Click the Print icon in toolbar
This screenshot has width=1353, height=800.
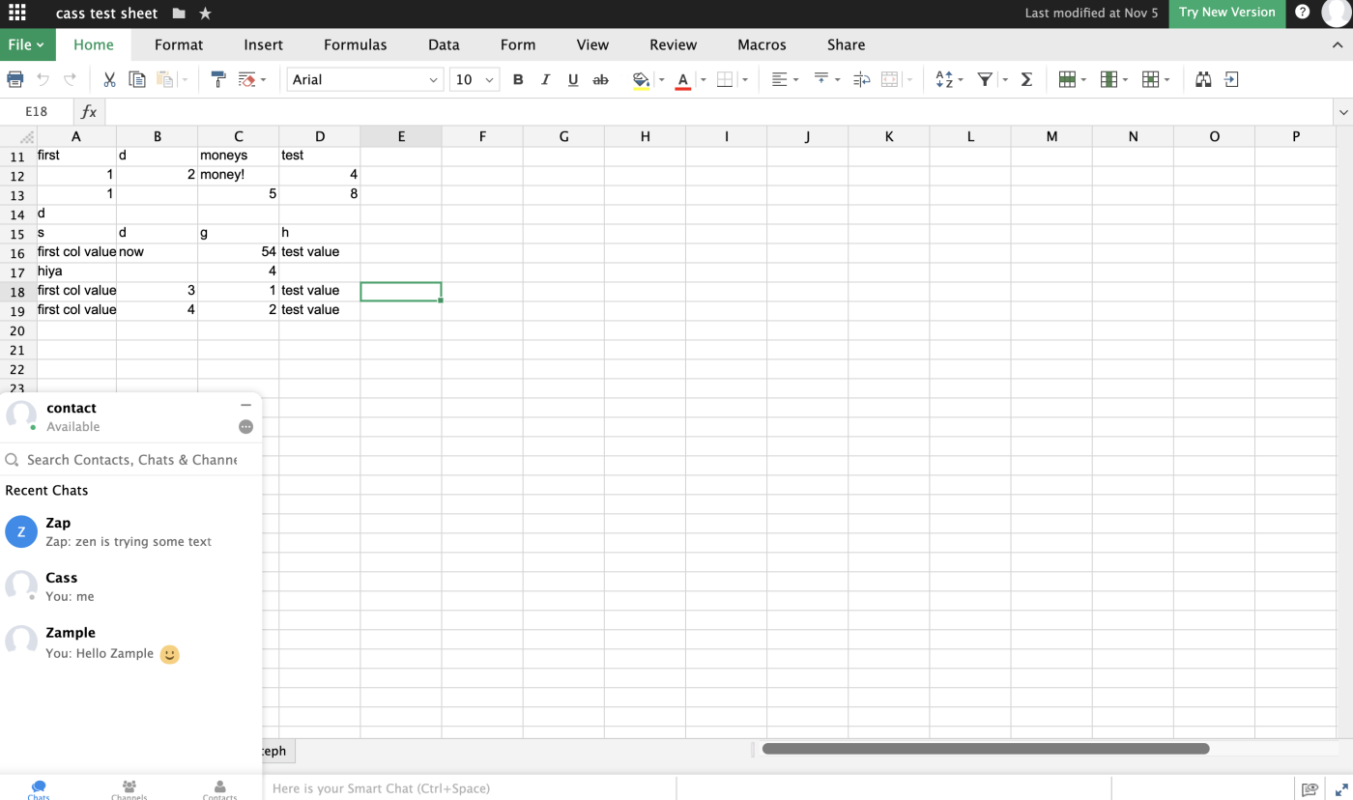click(x=15, y=80)
